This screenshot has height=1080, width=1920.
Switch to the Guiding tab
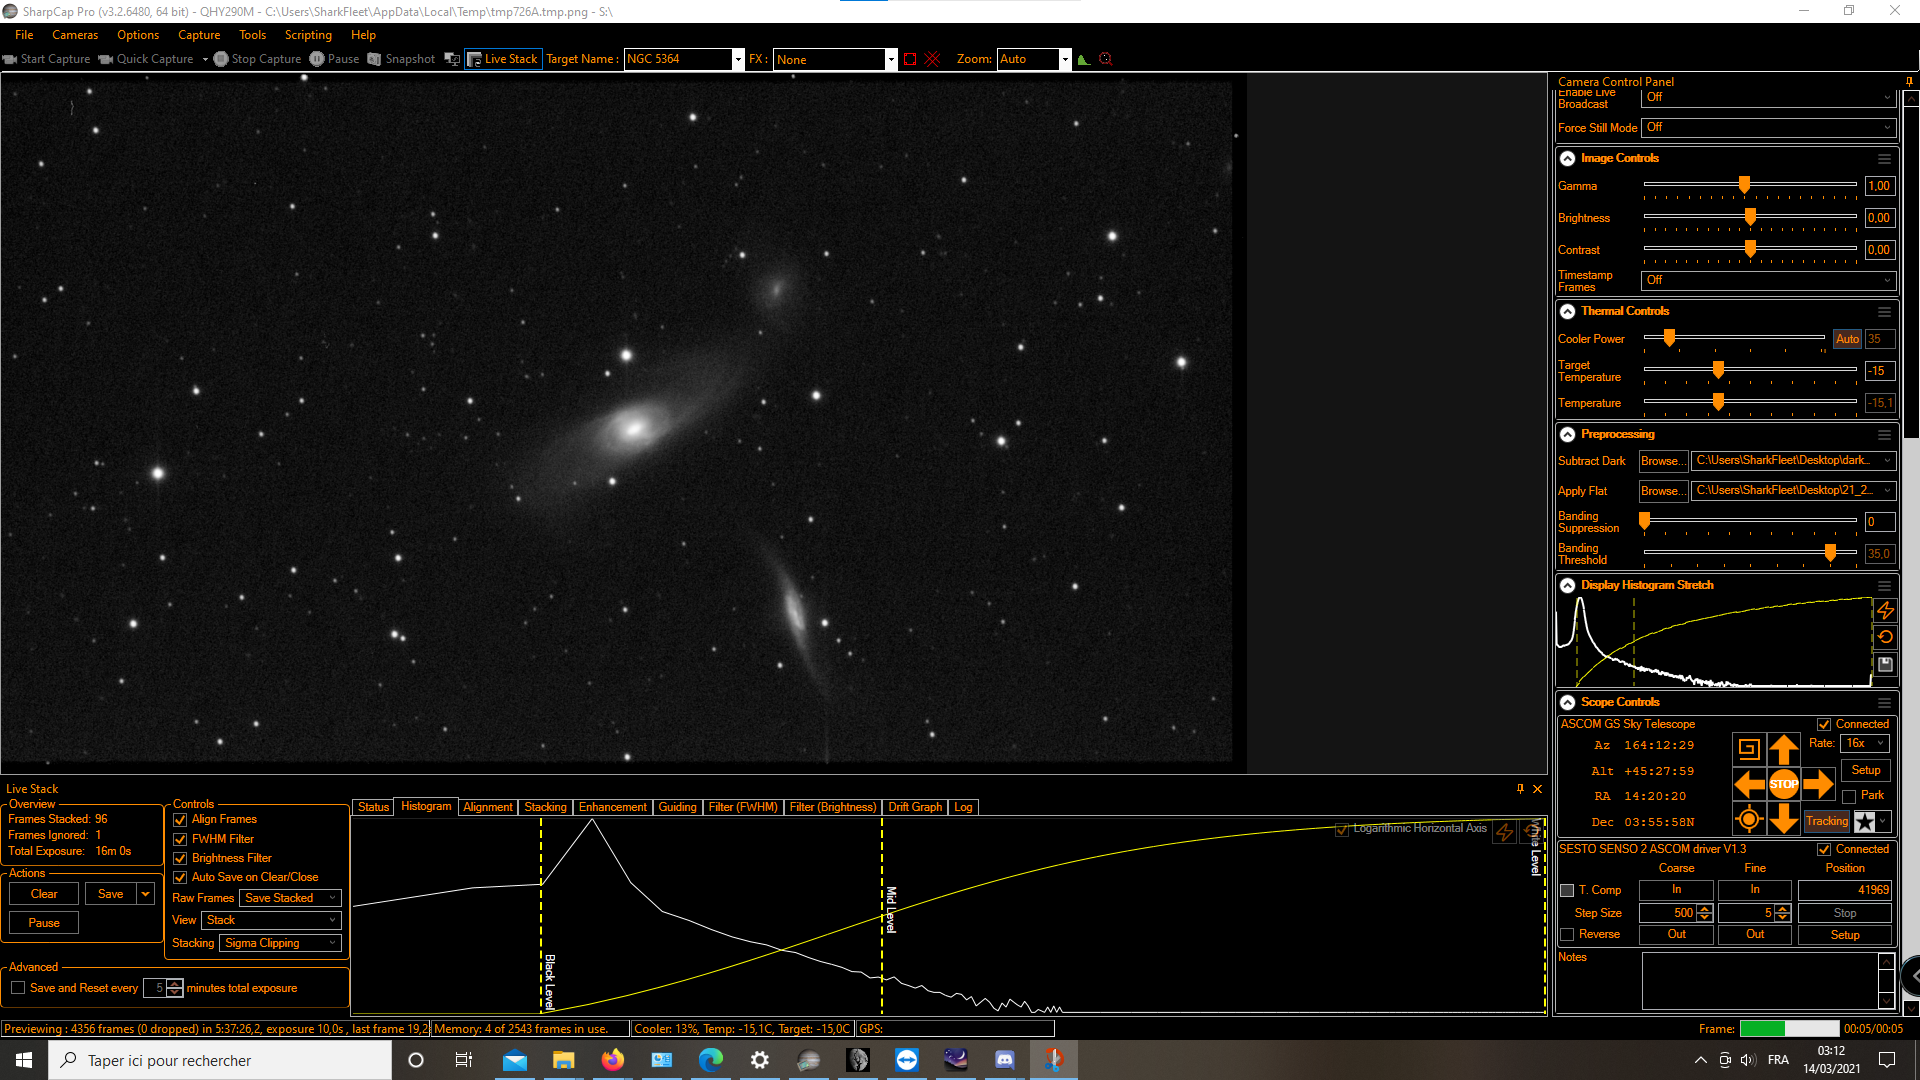[x=677, y=807]
